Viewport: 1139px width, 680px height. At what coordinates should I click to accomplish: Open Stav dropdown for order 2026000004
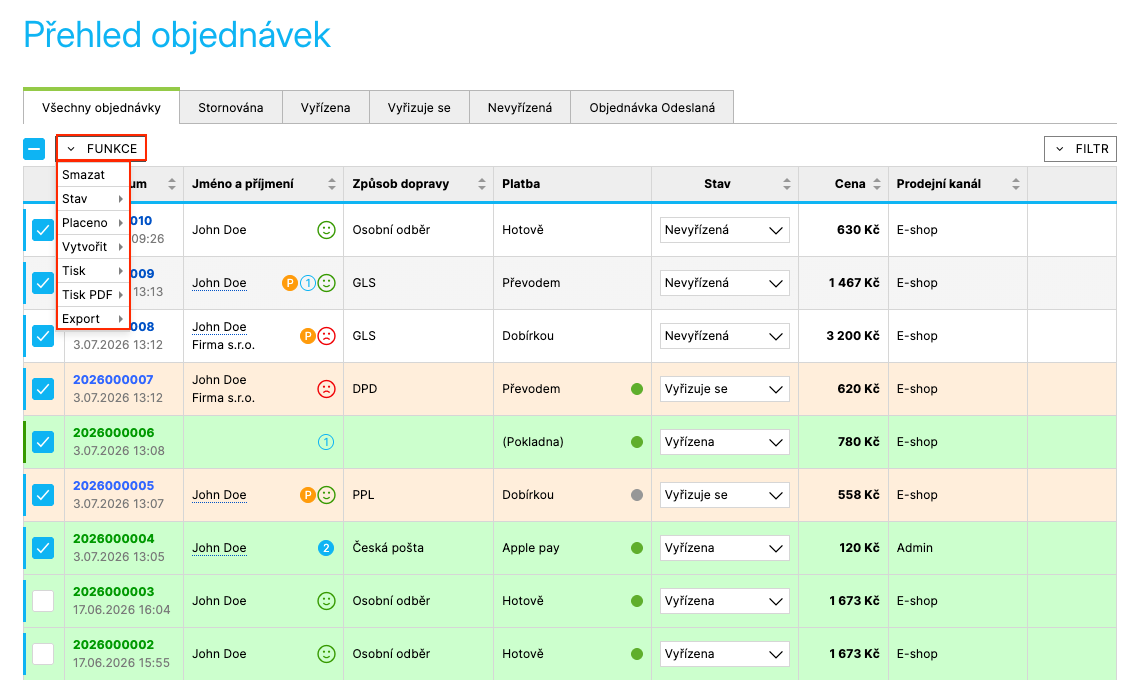coord(724,548)
